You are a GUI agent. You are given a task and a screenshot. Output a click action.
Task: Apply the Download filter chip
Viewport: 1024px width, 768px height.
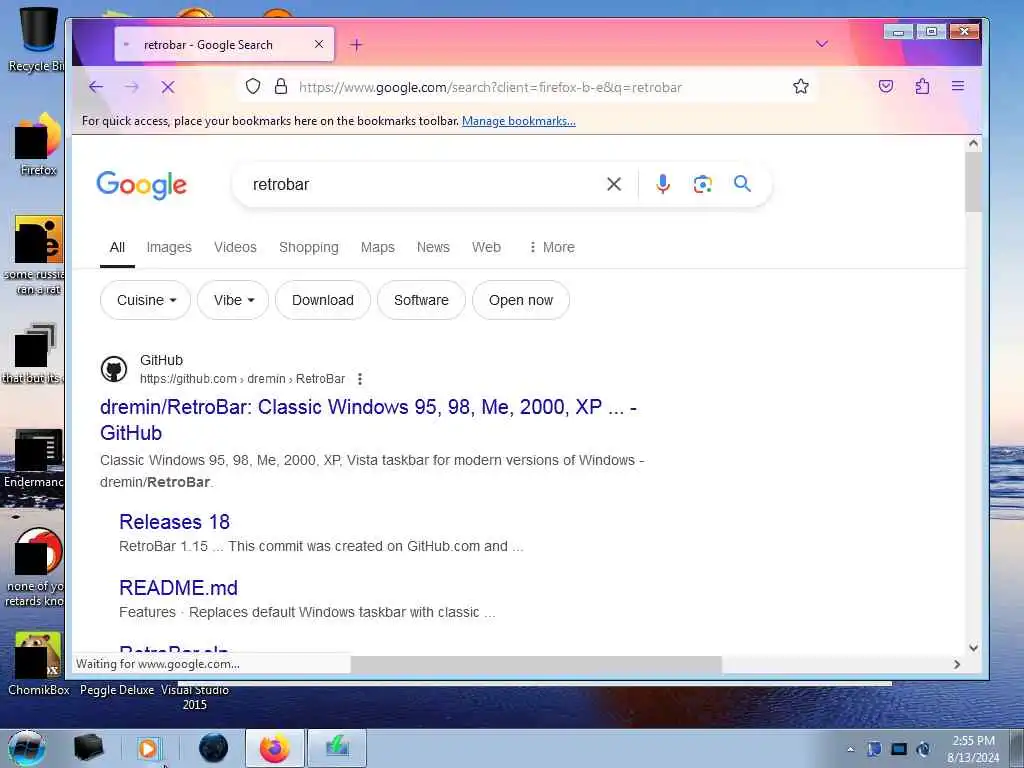(x=323, y=300)
